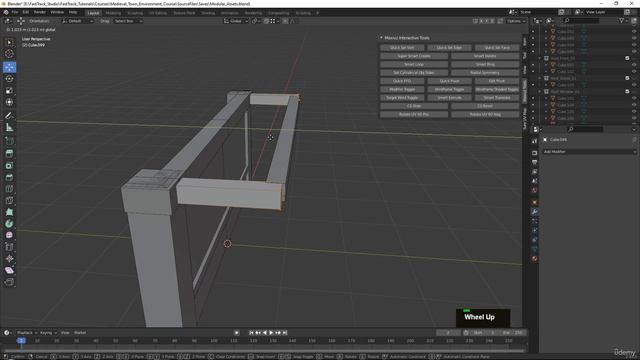Image resolution: width=640 pixels, height=360 pixels.
Task: Open the Global transform orientation dropdown
Action: coord(236,21)
